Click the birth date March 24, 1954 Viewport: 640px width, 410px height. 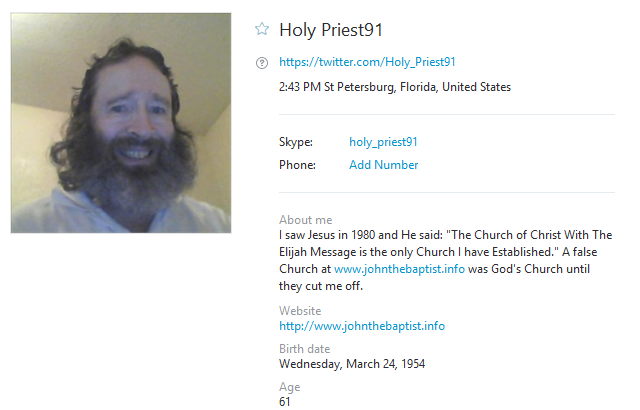[x=351, y=363]
